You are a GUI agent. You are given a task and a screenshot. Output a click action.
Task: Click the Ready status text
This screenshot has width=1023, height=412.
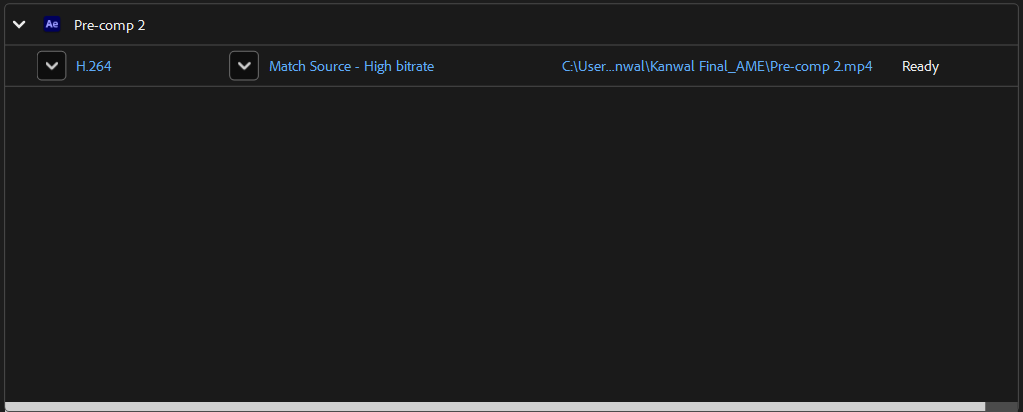point(920,67)
